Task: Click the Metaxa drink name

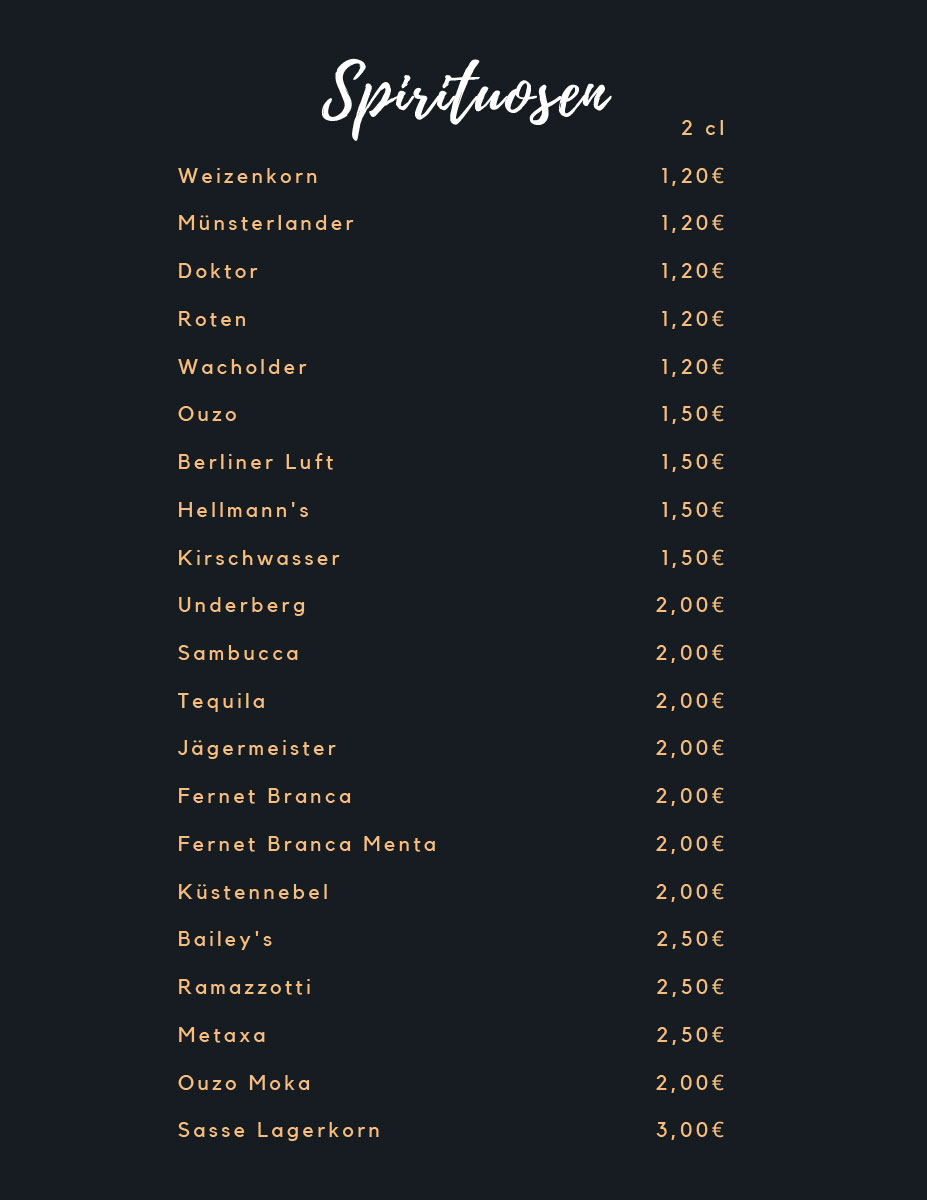Action: [x=222, y=1036]
